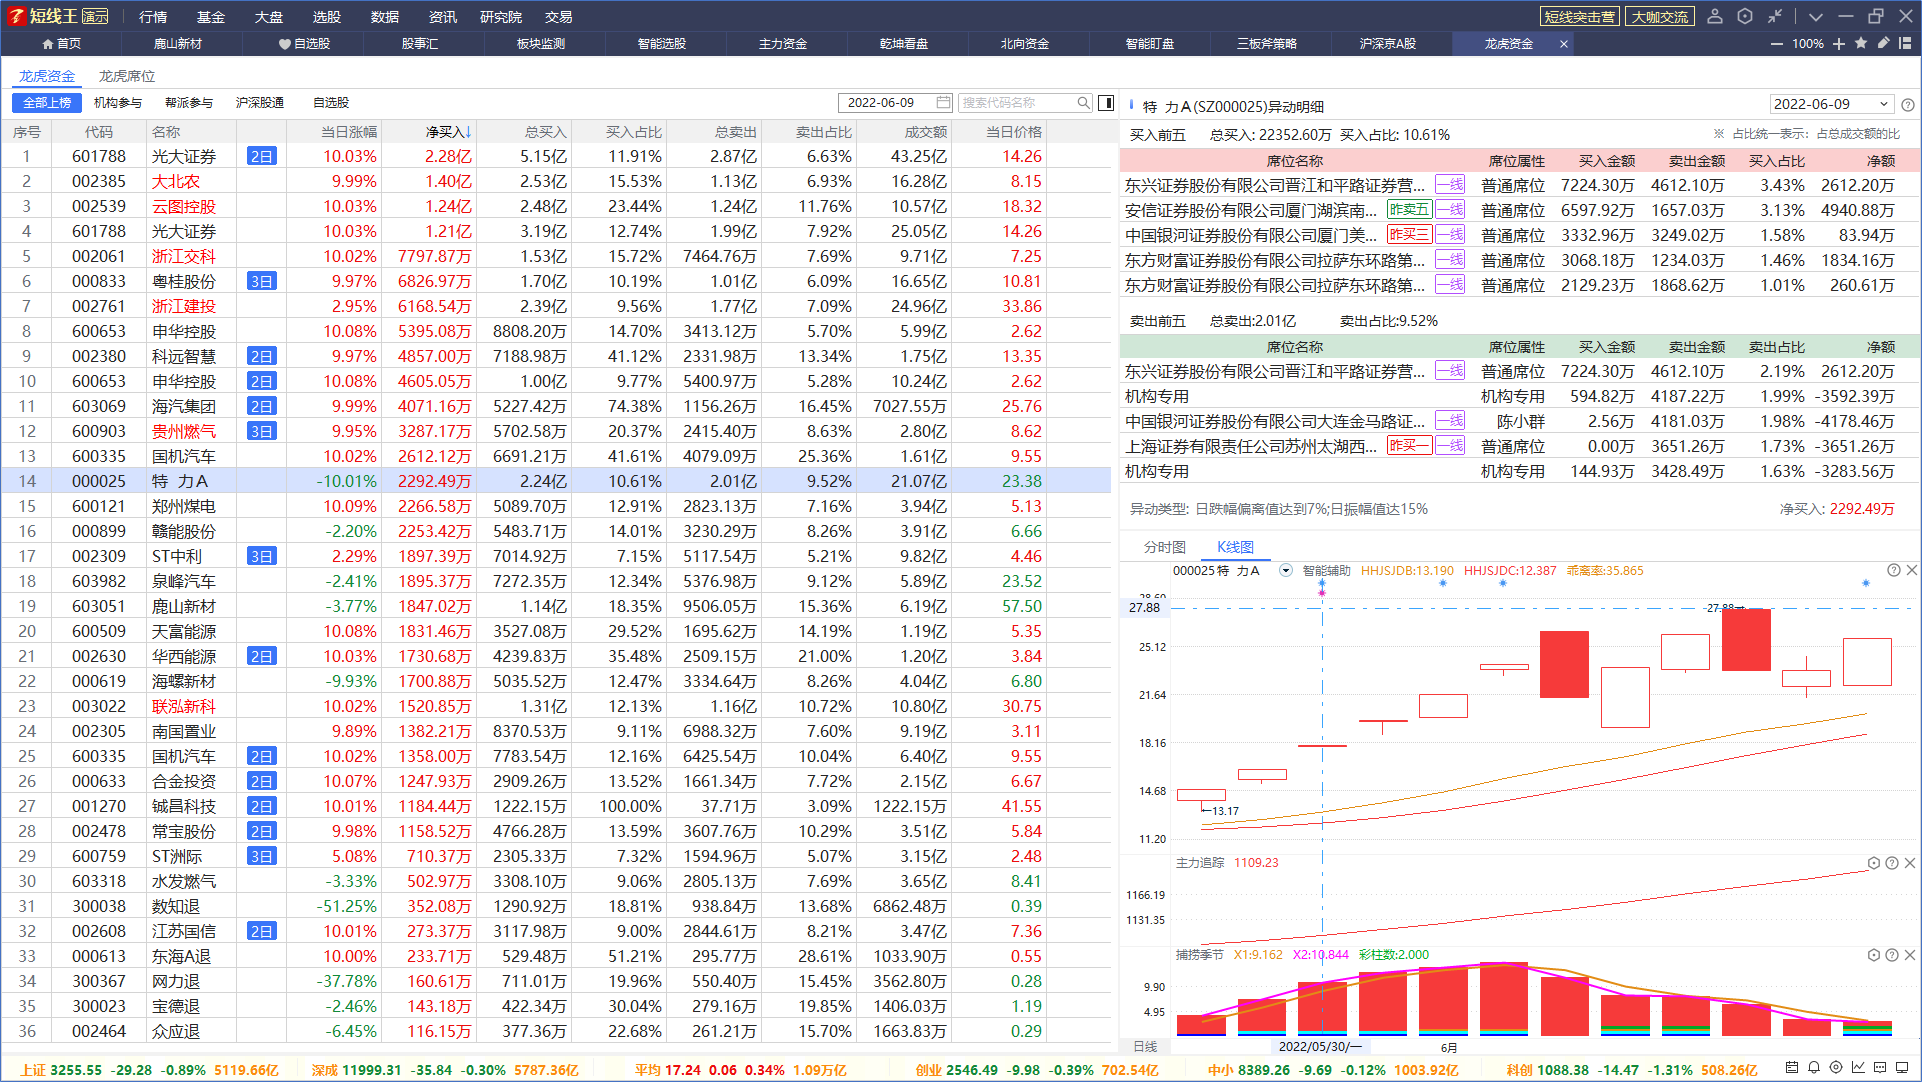This screenshot has width=1922, height=1082.
Task: Zoom out with the minus icon beside 100%
Action: point(1777,44)
